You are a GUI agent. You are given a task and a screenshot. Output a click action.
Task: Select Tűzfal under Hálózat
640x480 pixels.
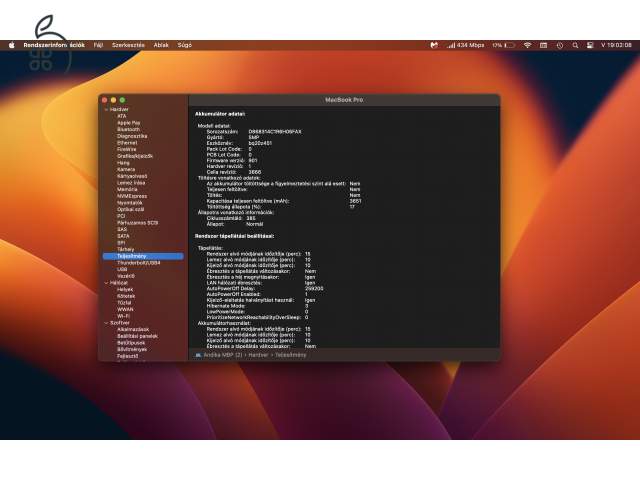(x=124, y=303)
